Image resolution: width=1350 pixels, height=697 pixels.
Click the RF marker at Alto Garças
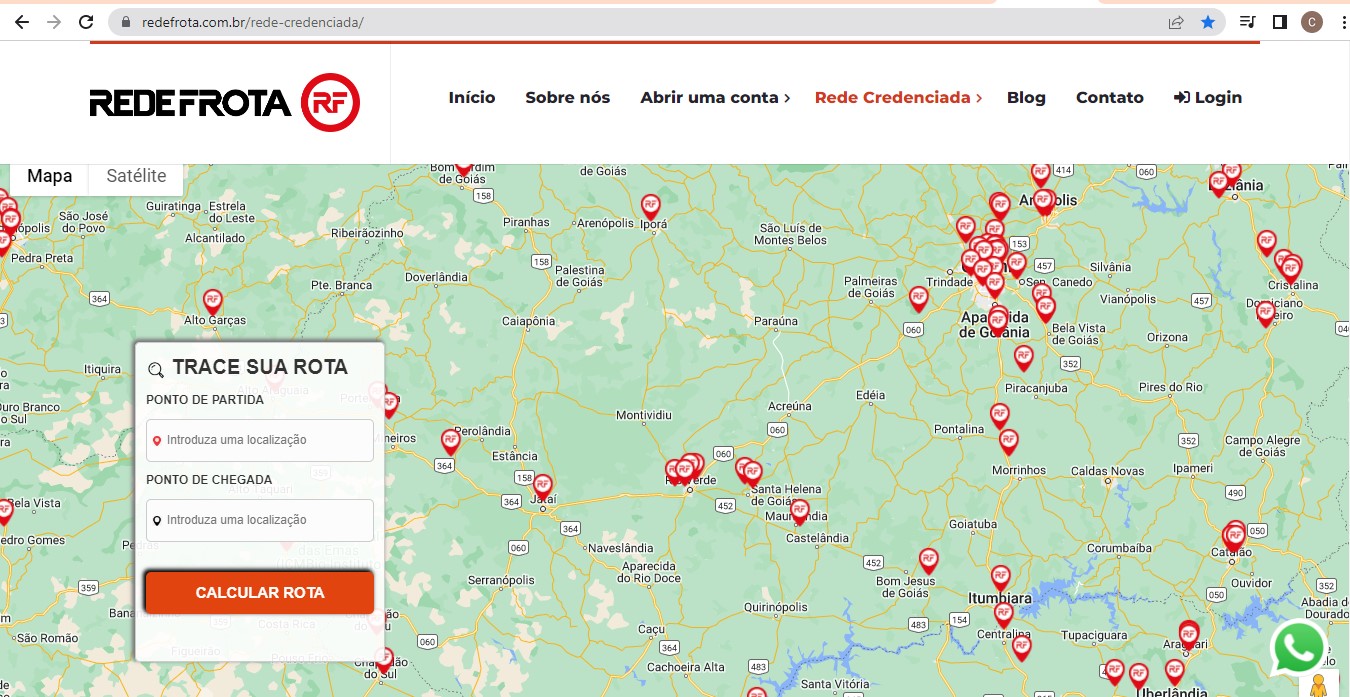[x=212, y=302]
